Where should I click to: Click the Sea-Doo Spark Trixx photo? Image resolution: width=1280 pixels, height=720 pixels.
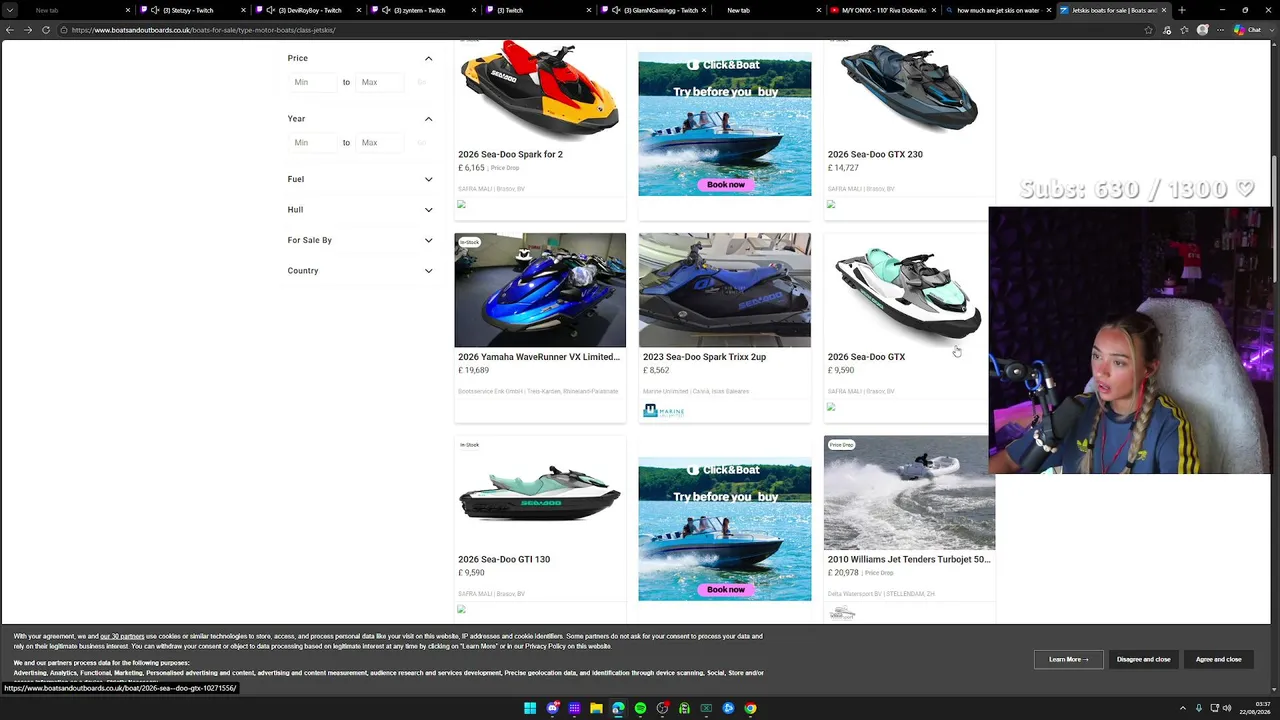(x=725, y=290)
